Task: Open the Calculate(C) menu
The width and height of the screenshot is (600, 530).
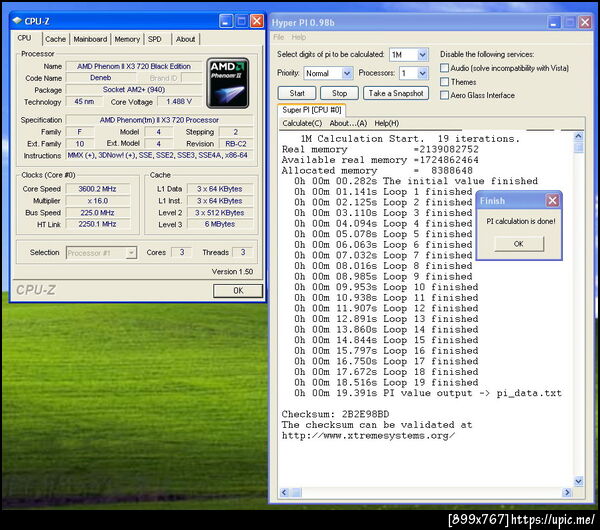Action: (x=303, y=123)
